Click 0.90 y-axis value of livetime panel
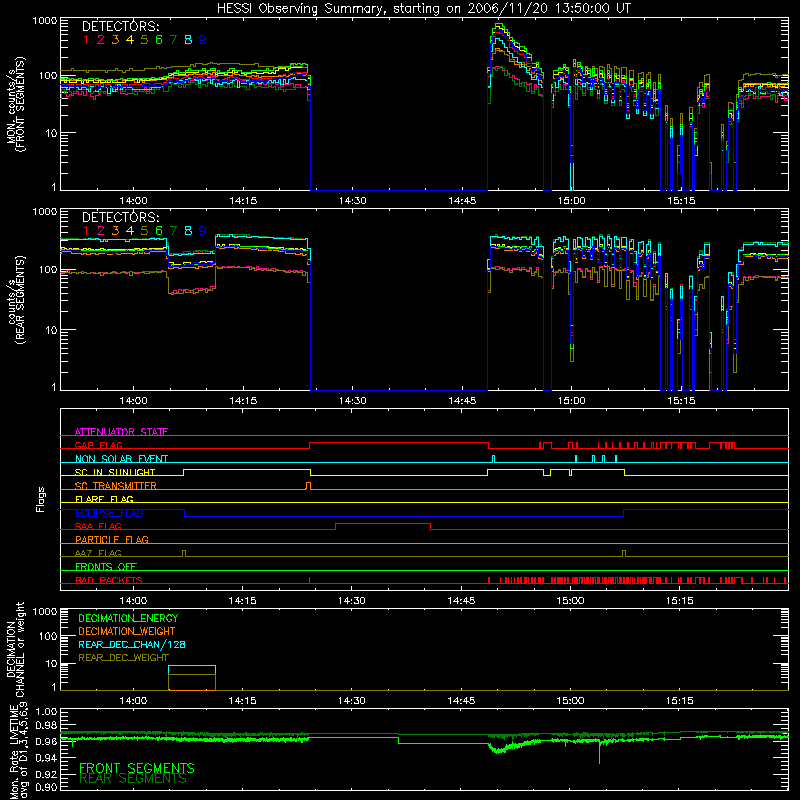Image resolution: width=800 pixels, height=800 pixels. (x=46, y=787)
